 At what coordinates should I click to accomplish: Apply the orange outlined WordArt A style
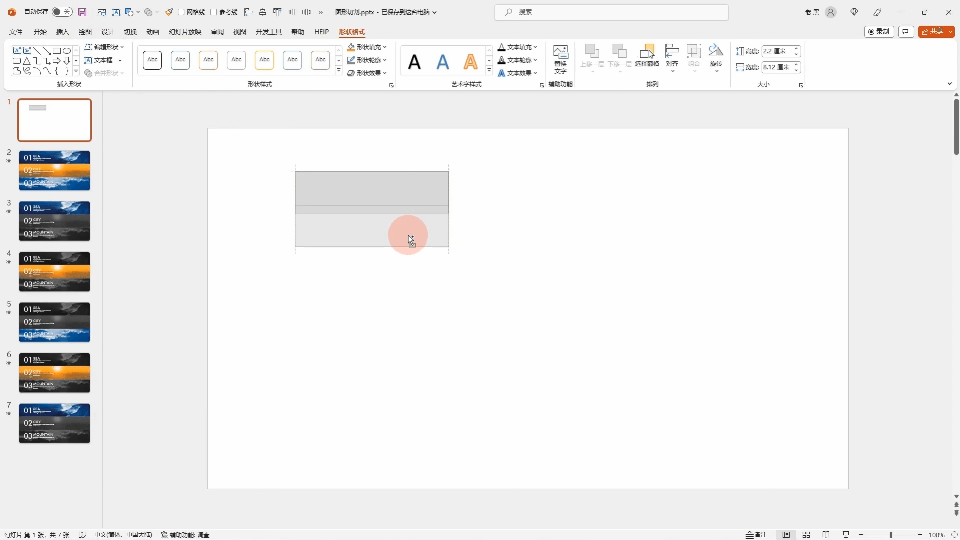tap(470, 62)
